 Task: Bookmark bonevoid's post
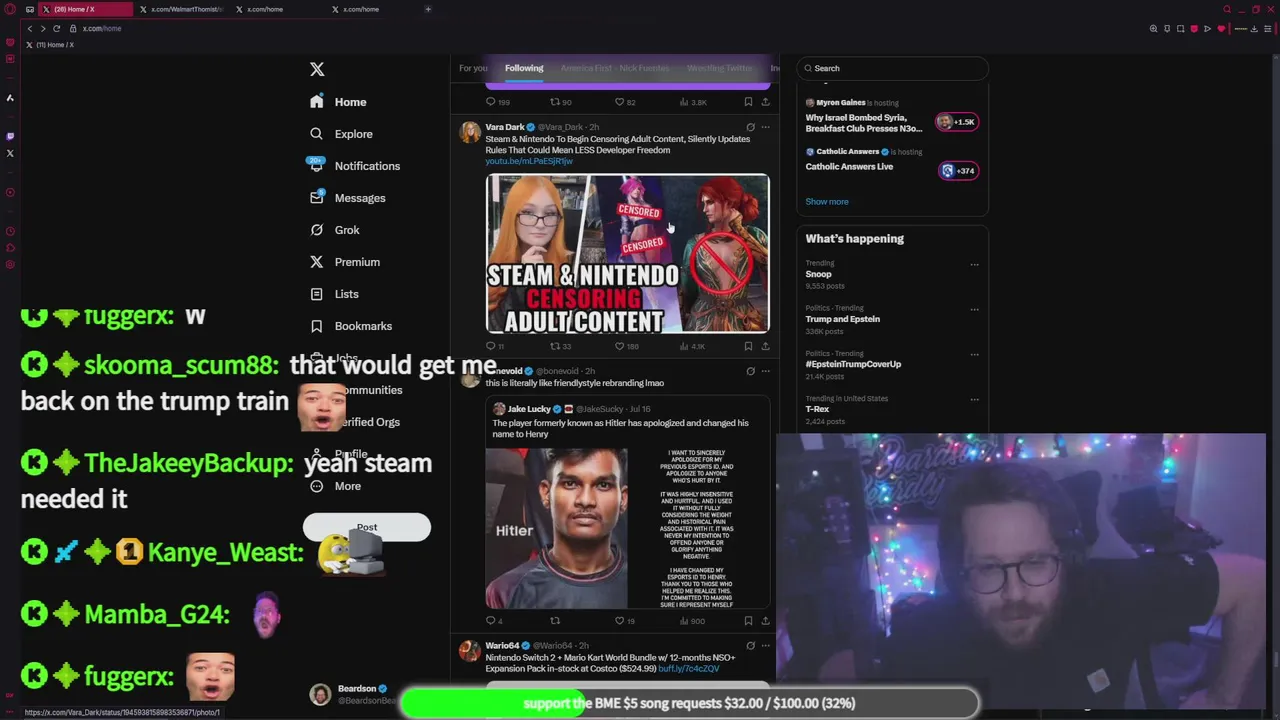coord(748,621)
